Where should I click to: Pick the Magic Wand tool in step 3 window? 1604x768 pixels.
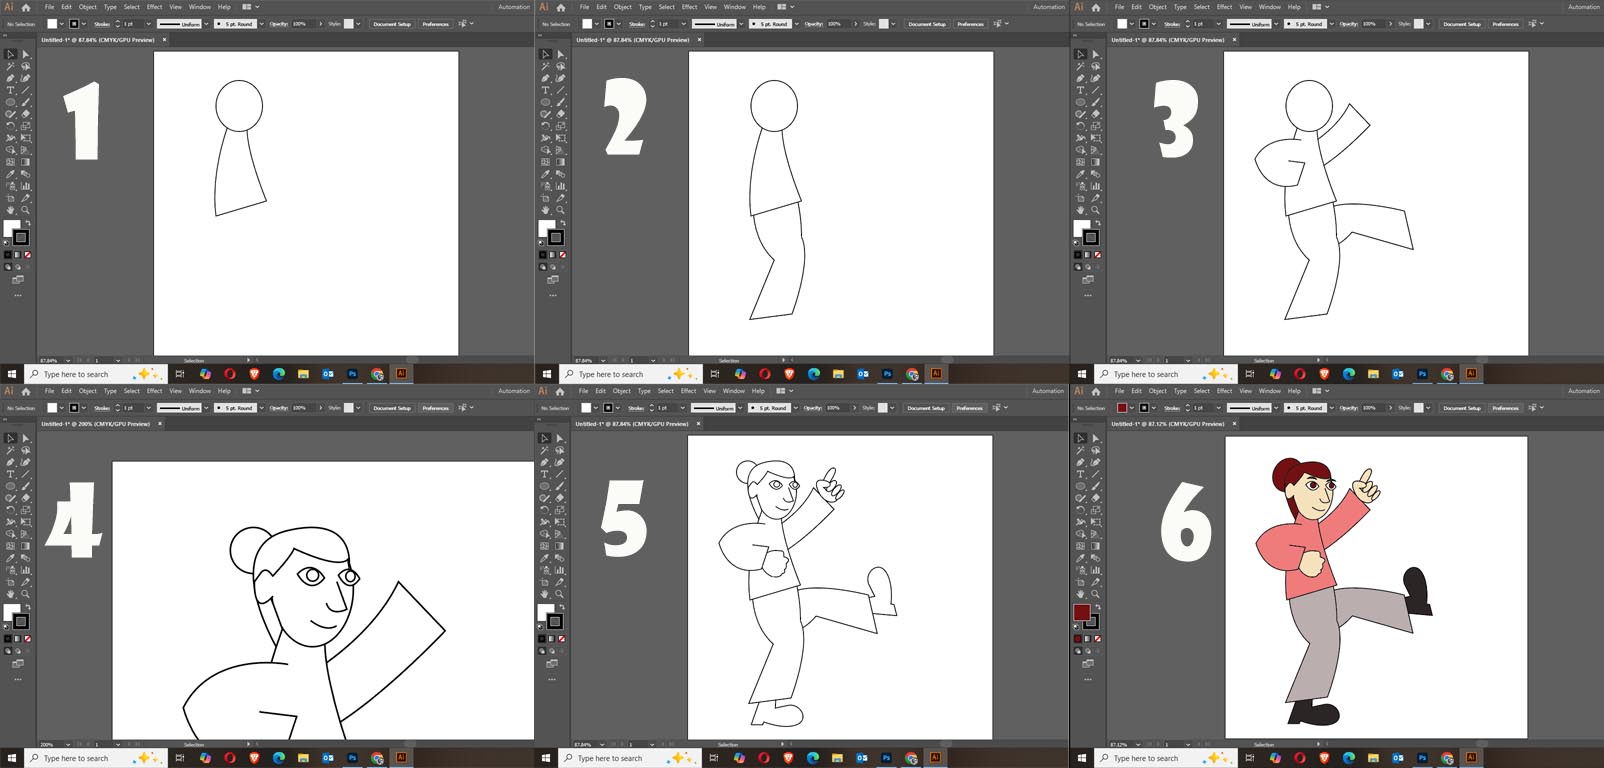pos(1081,66)
